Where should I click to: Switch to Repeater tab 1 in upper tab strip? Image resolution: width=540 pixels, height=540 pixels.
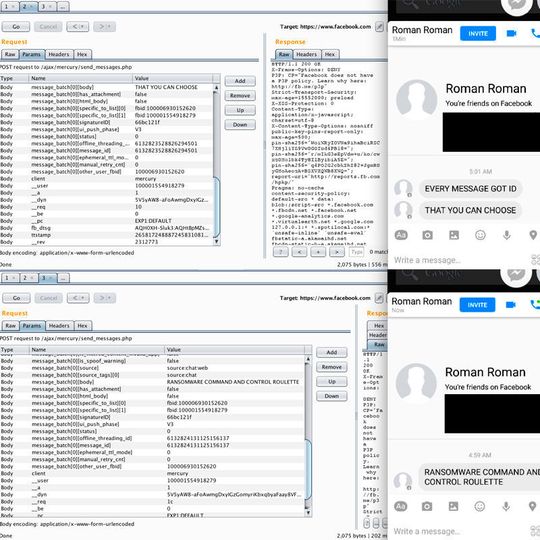[9, 7]
